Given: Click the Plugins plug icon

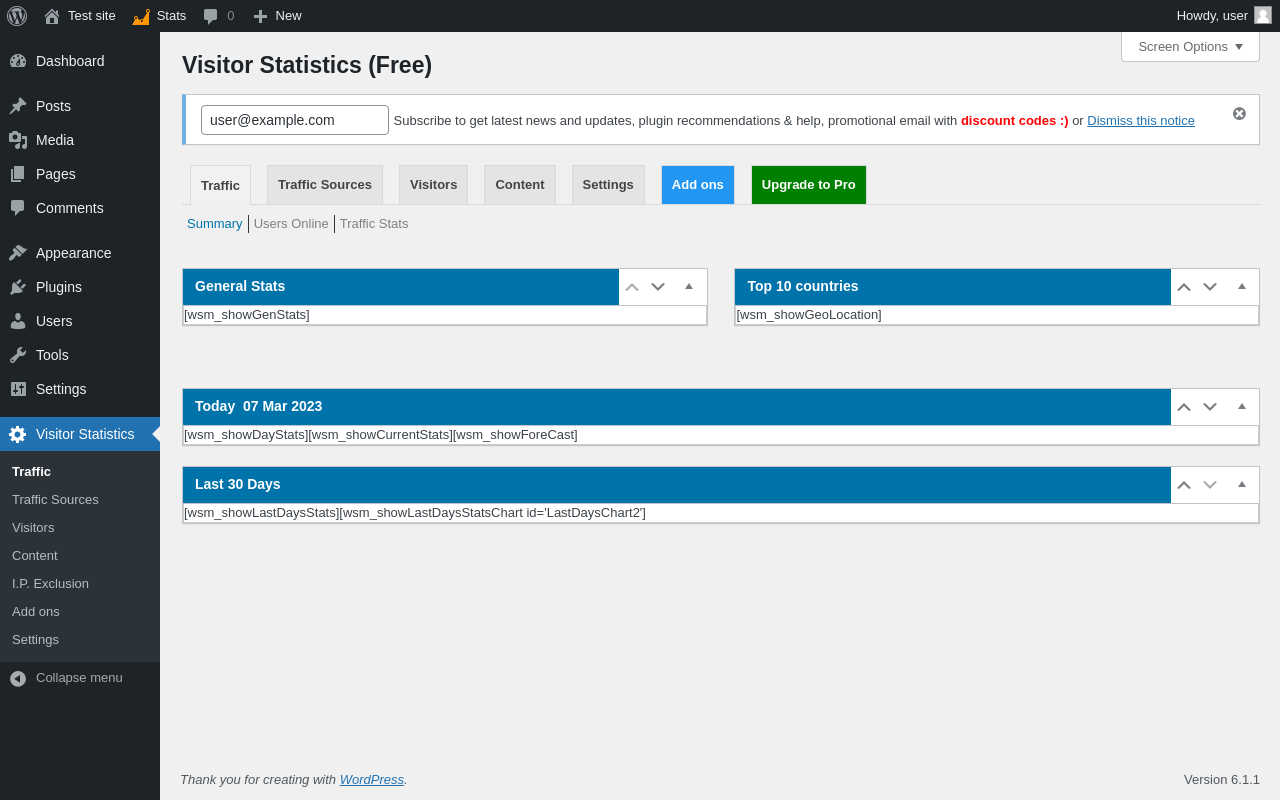Looking at the screenshot, I should (x=18, y=287).
